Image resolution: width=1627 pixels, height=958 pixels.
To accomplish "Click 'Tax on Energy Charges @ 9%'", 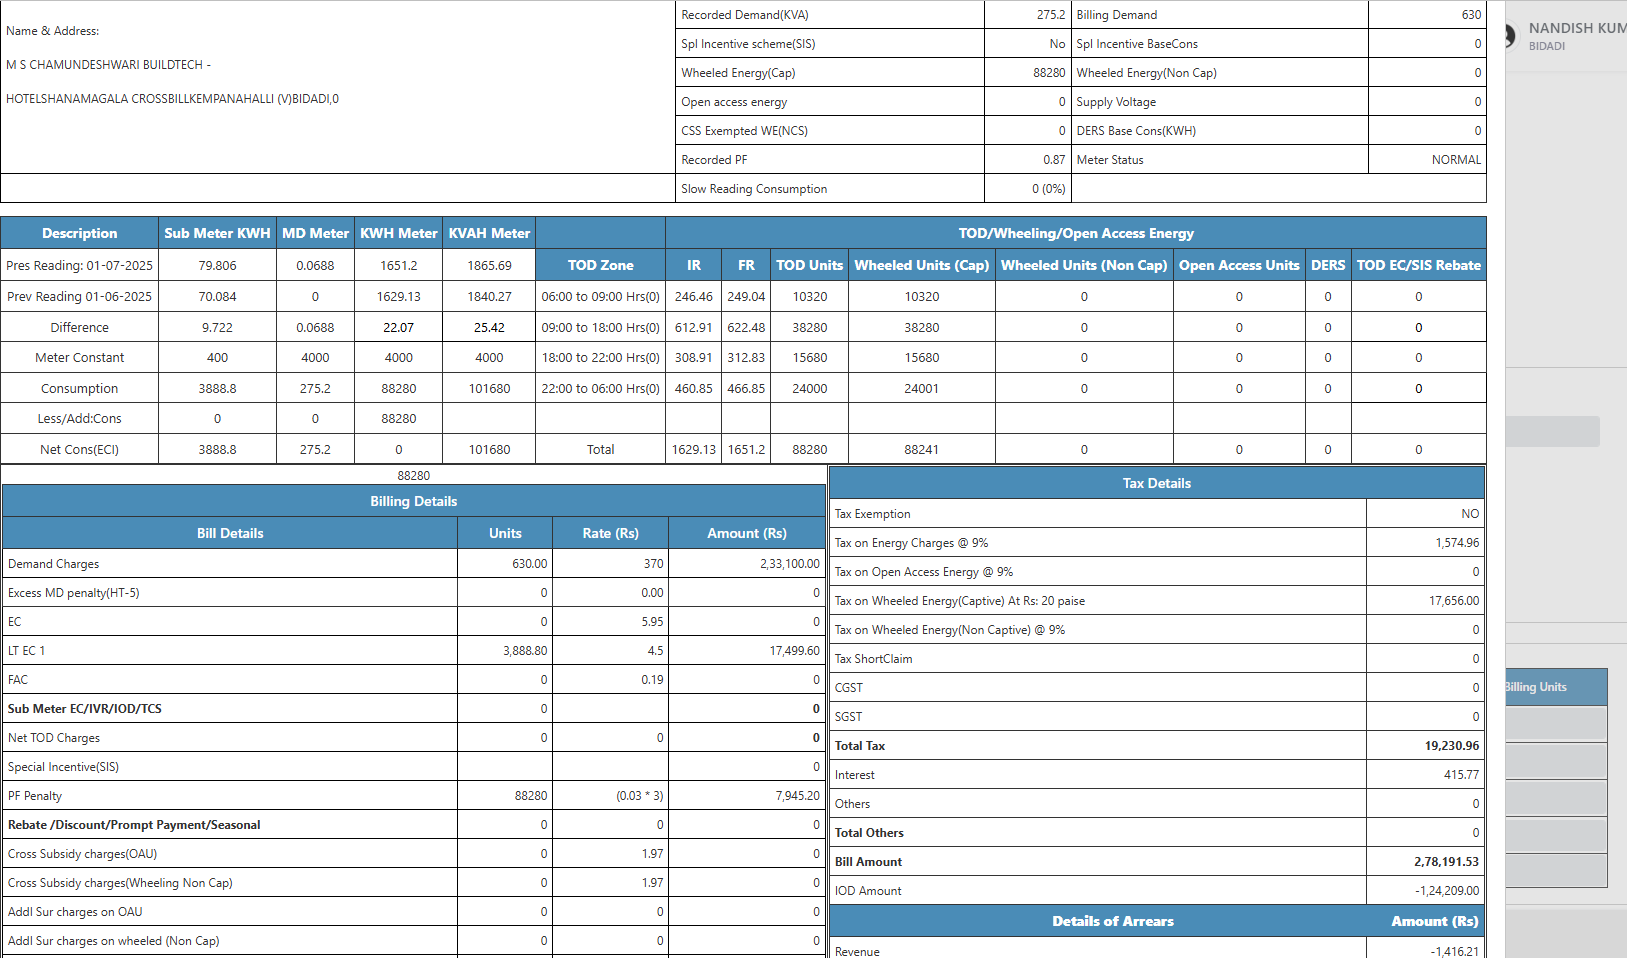I will (911, 543).
